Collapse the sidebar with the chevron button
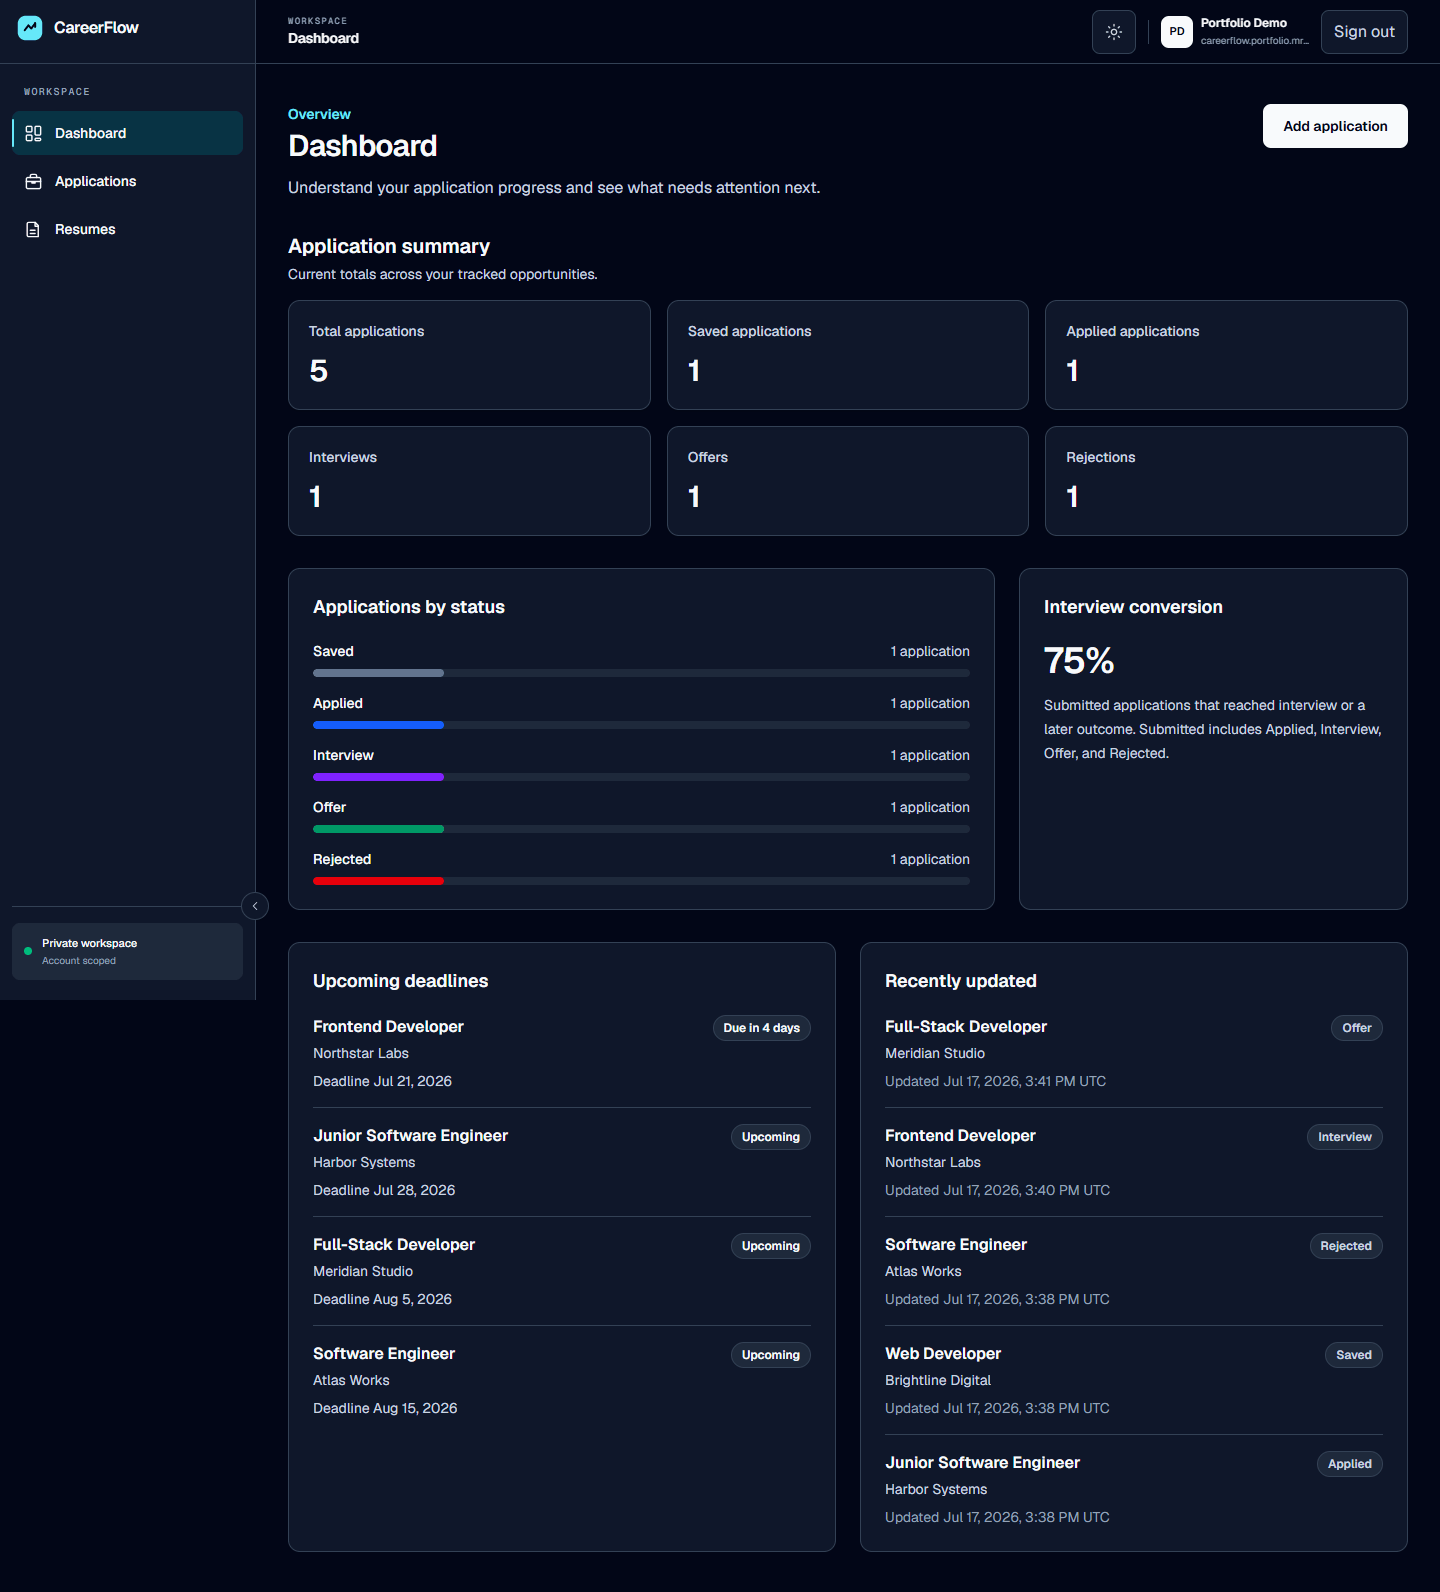Viewport: 1440px width, 1592px height. tap(255, 906)
